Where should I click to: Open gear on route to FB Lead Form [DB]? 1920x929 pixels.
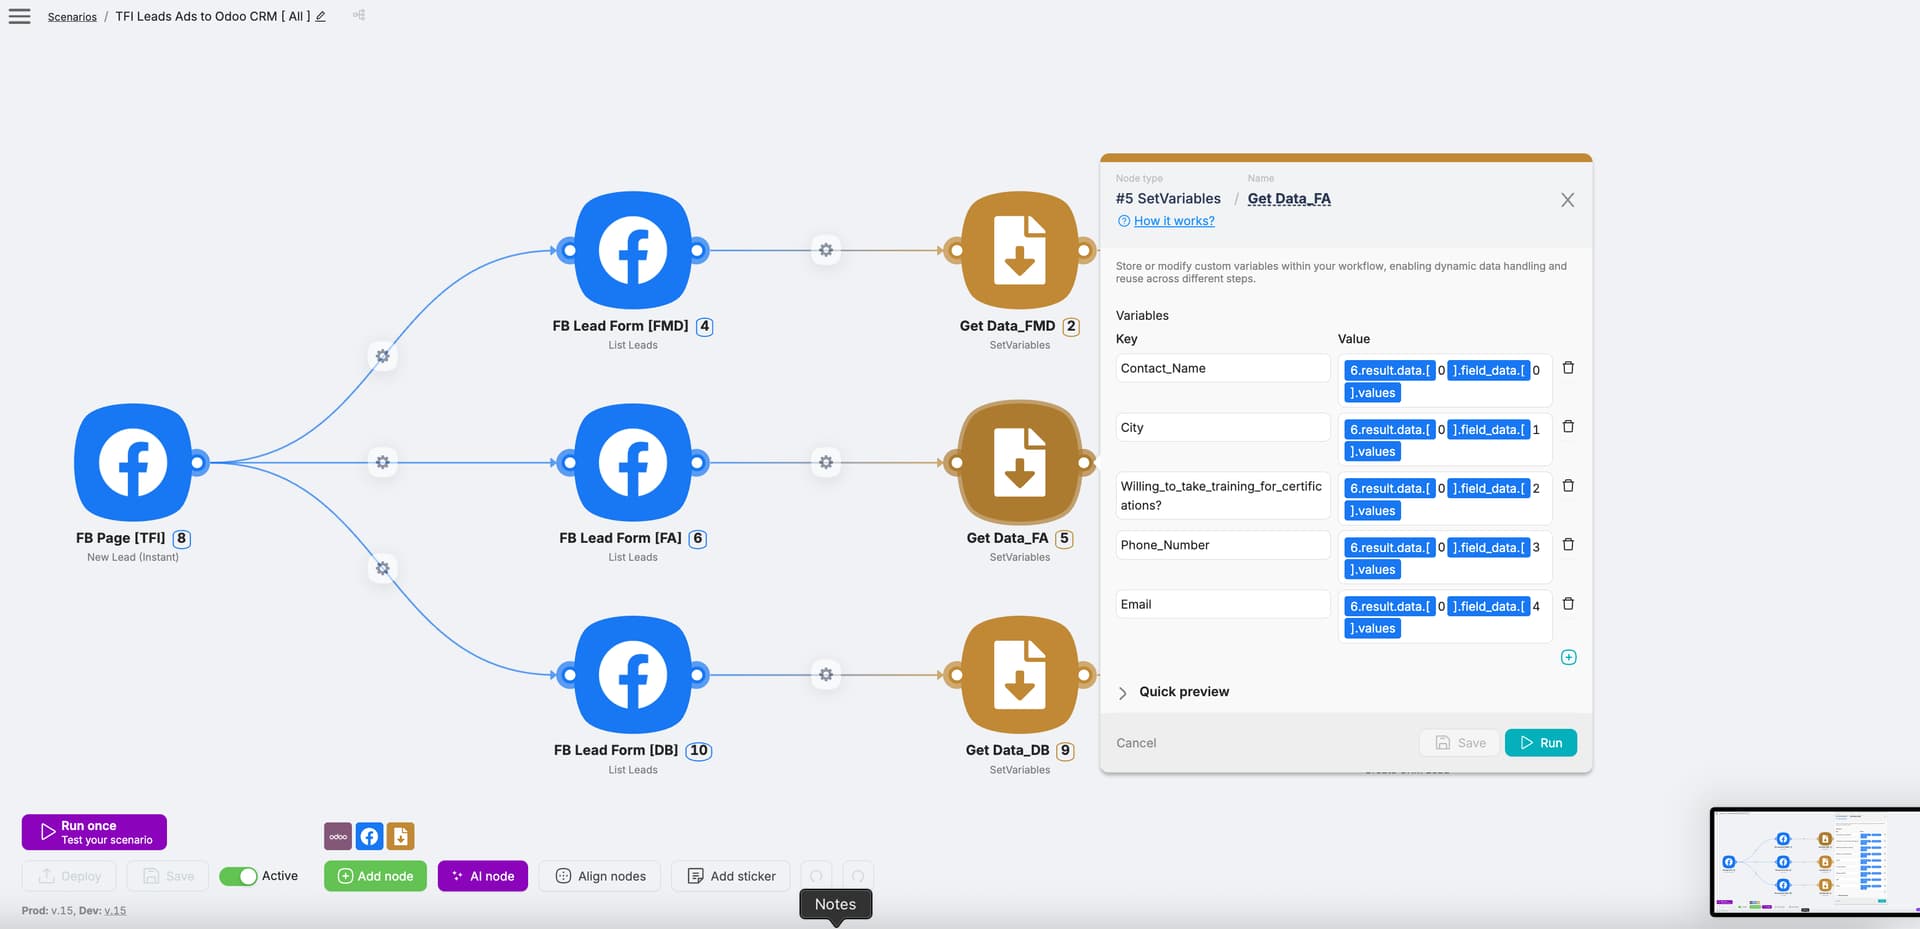tap(382, 568)
